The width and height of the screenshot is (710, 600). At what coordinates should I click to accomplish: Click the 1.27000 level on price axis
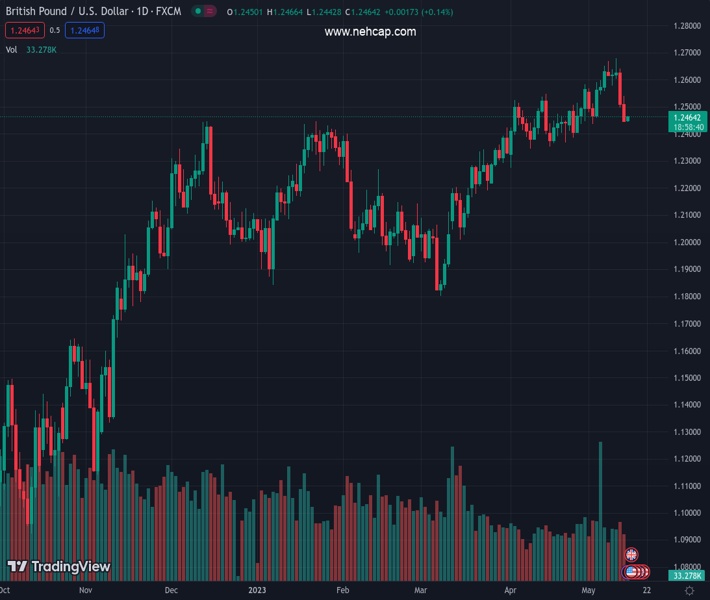pos(687,52)
